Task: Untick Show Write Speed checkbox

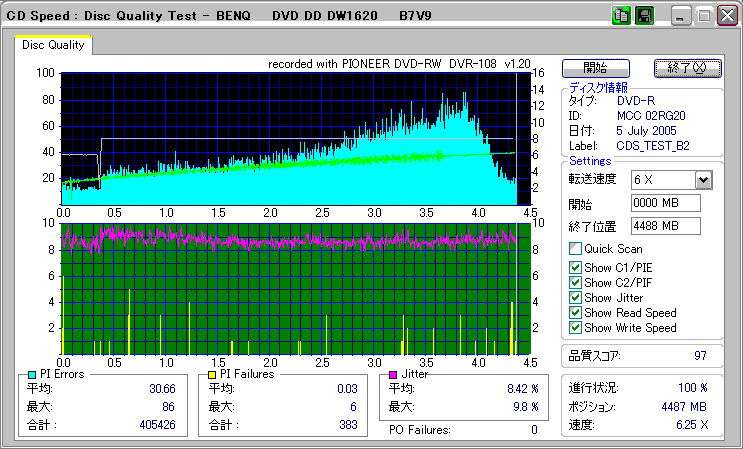Action: tap(575, 327)
